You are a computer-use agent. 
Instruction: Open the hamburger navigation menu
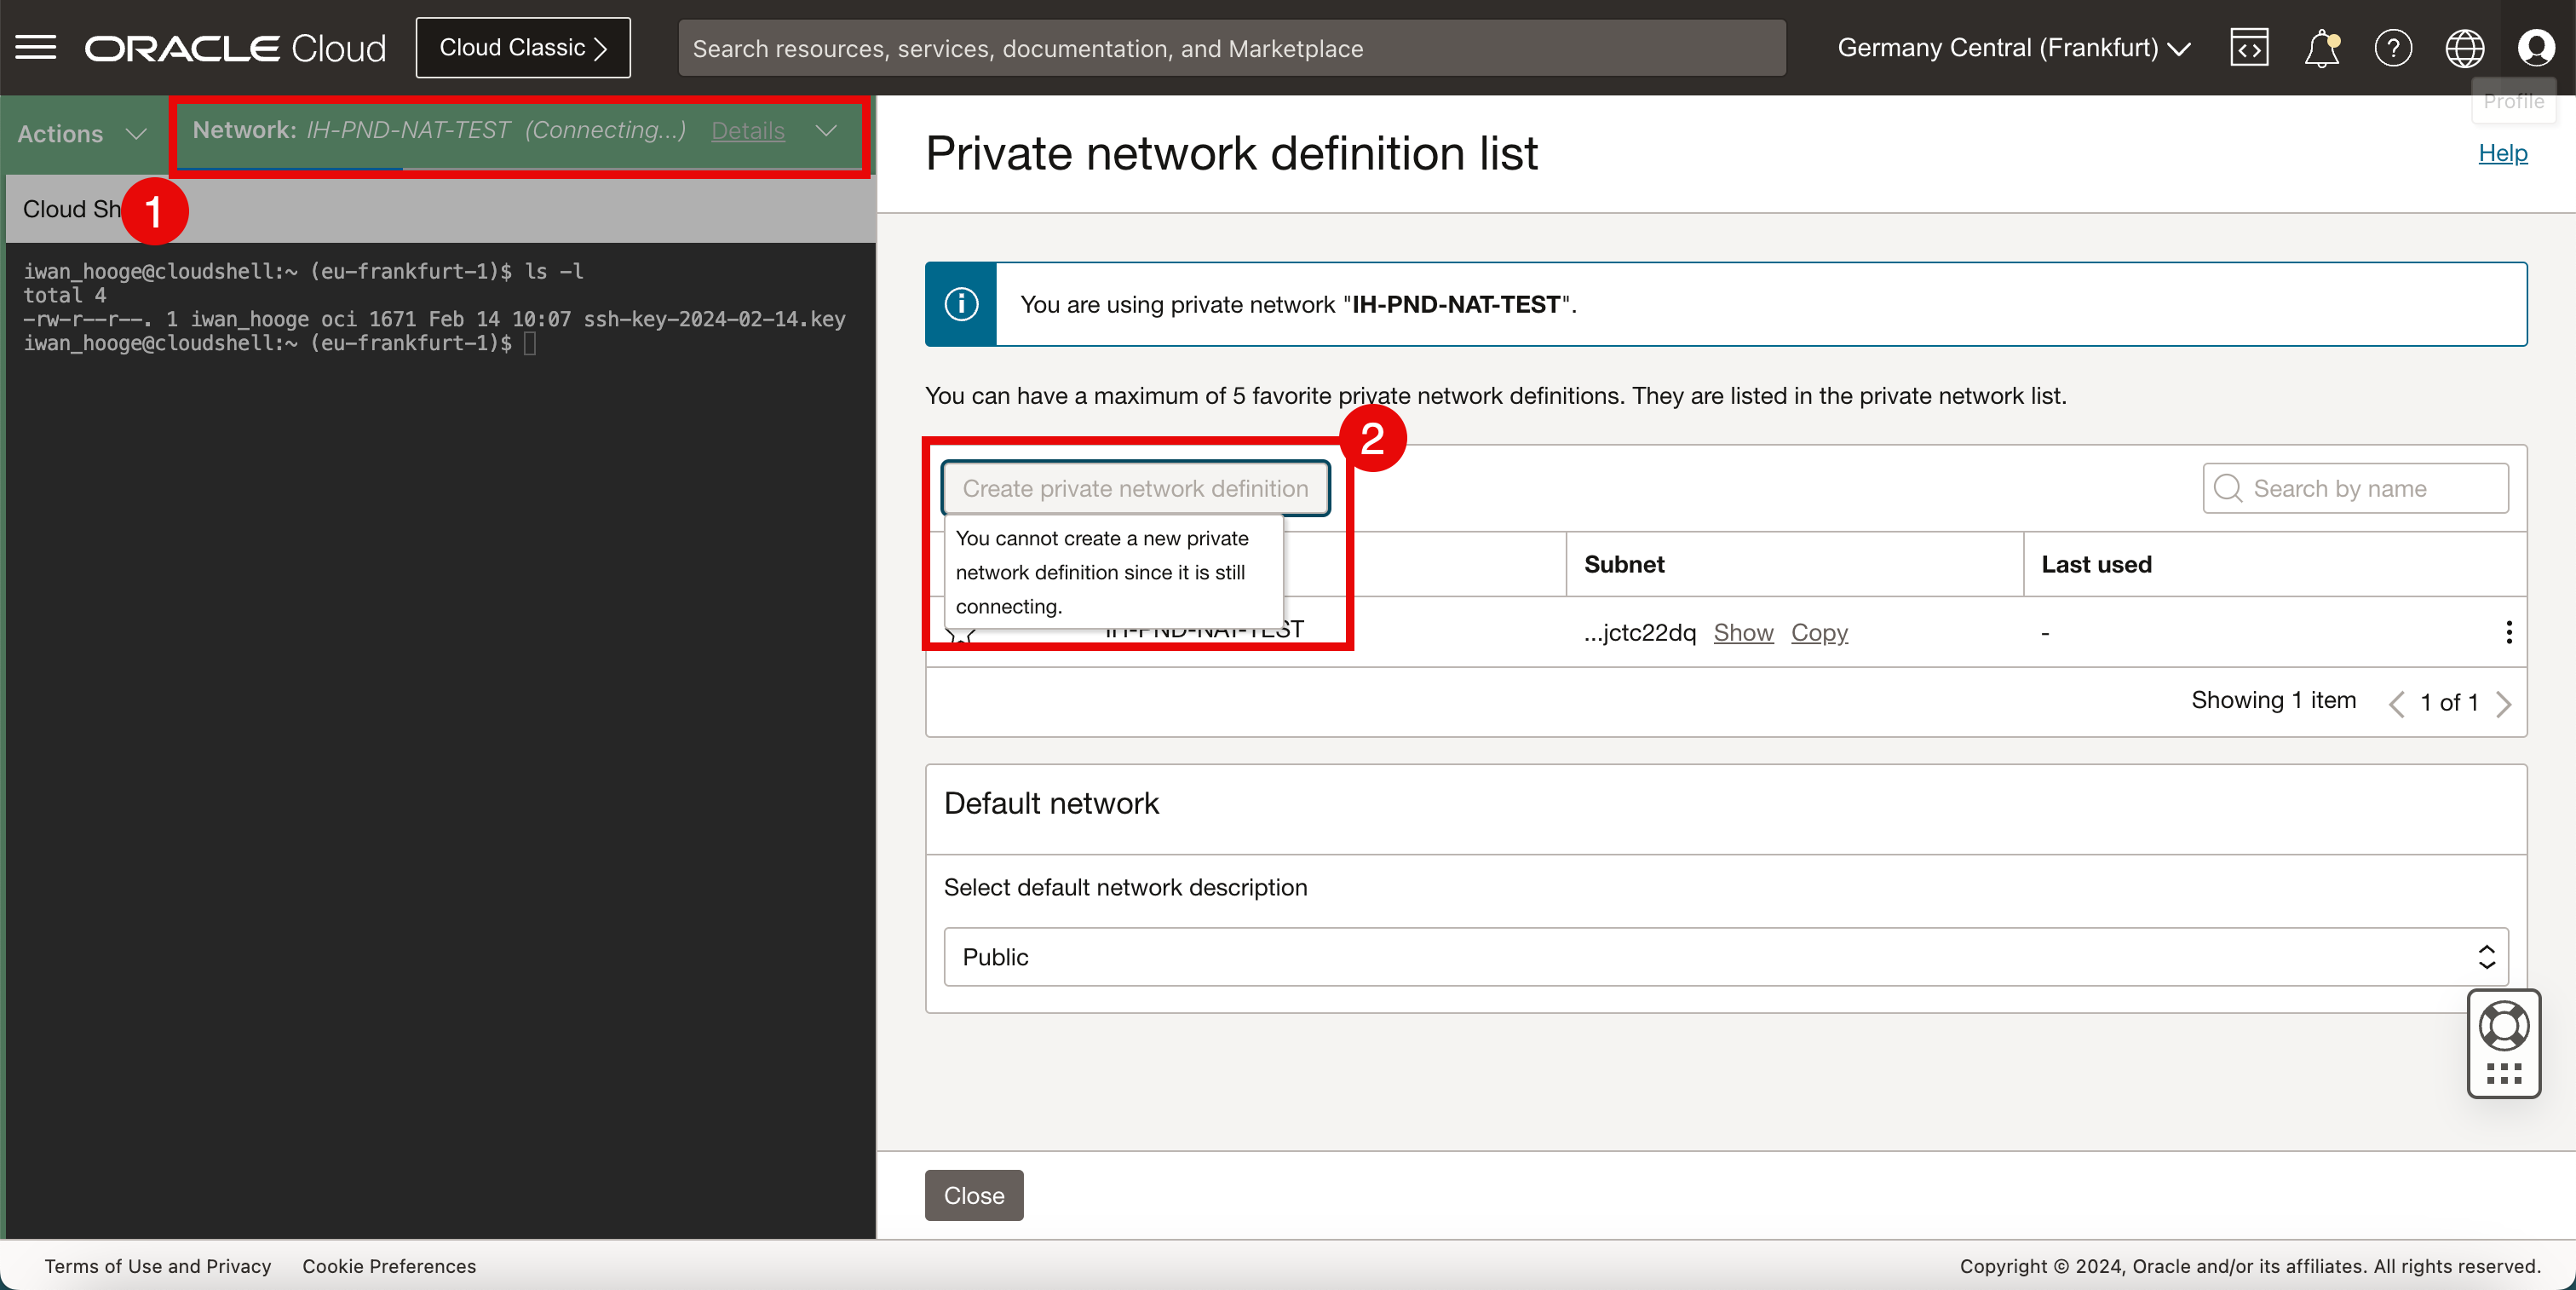36,47
